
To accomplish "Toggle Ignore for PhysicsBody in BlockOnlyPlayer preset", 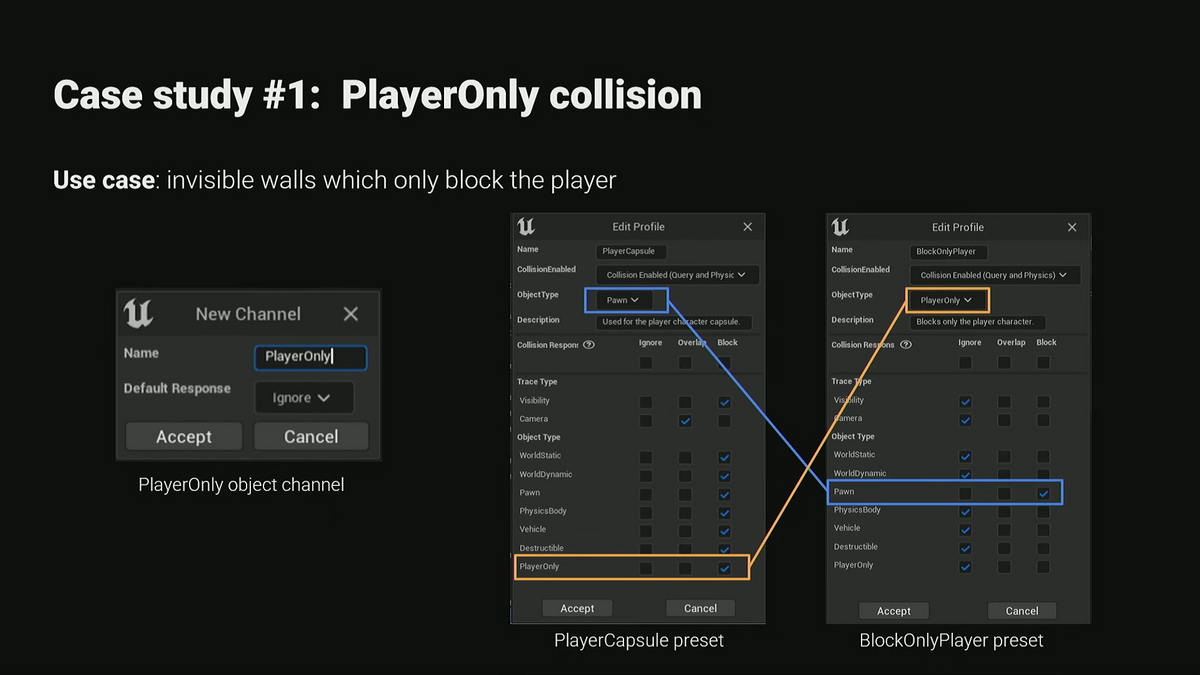I will pos(965,509).
